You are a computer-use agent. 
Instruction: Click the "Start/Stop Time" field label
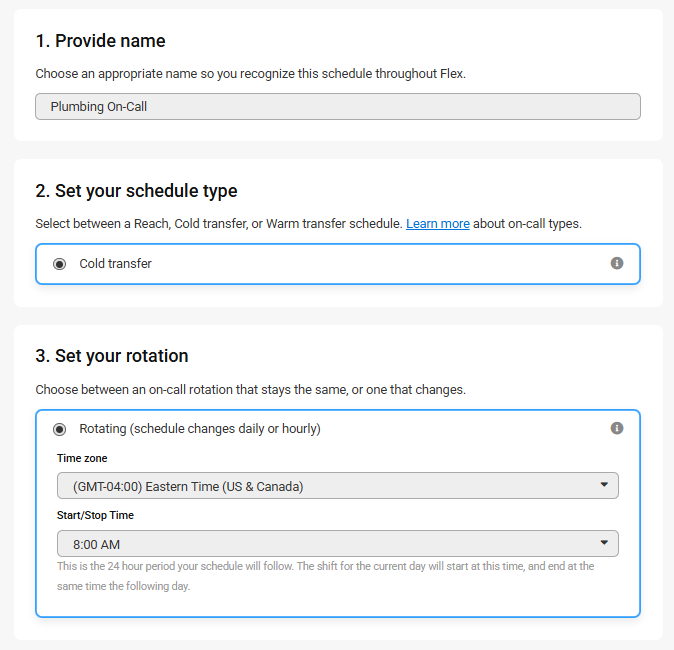pos(95,516)
